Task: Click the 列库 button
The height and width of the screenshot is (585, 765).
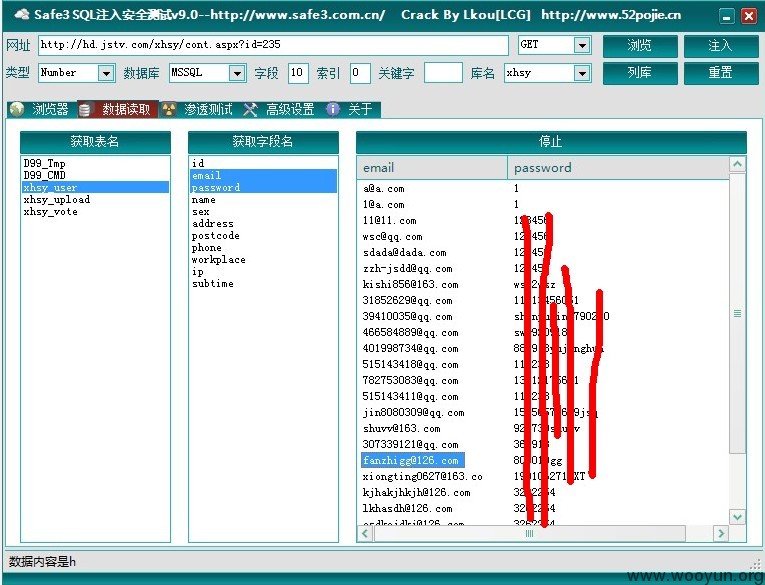Action: (640, 73)
